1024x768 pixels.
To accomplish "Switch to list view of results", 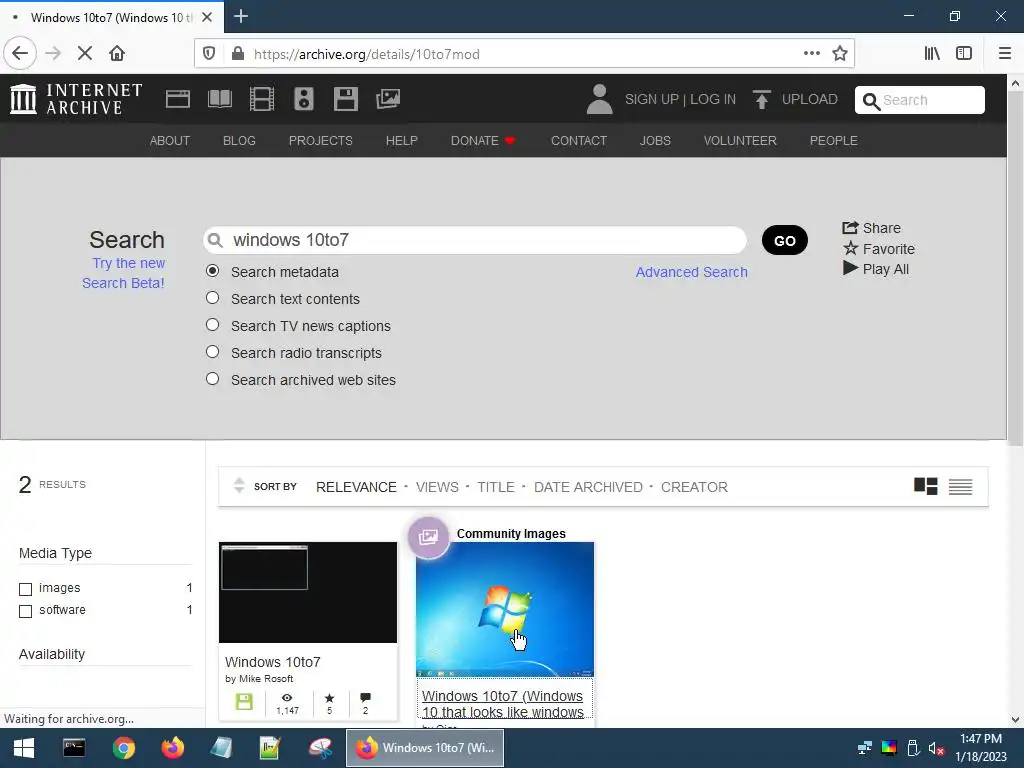I will tap(961, 487).
